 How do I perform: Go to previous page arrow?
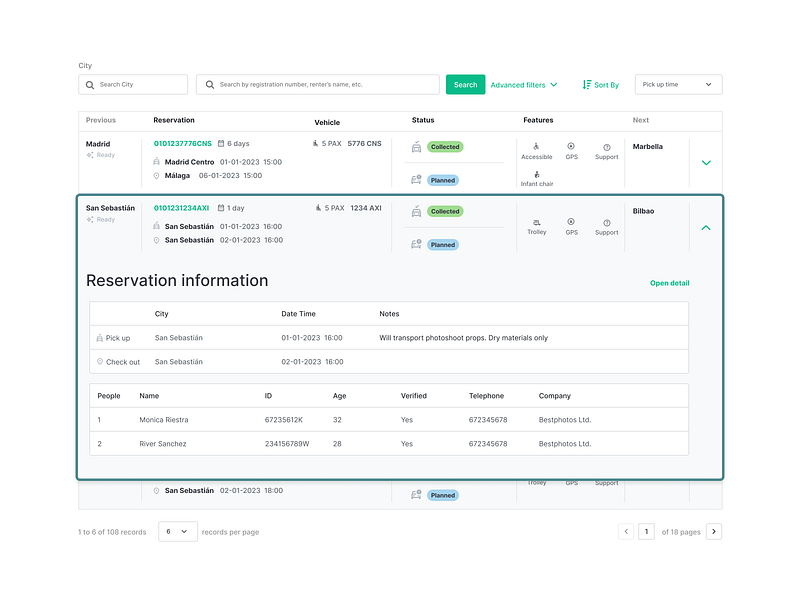(x=626, y=532)
